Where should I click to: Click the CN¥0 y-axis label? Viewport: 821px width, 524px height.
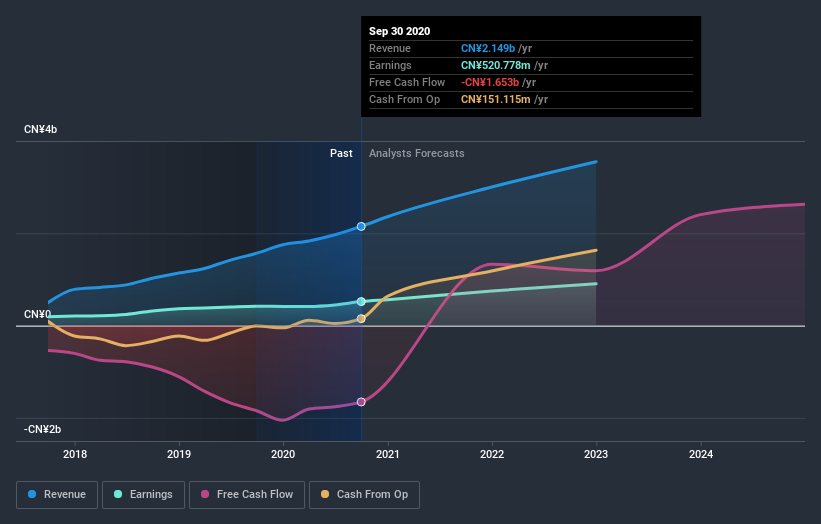[37, 314]
